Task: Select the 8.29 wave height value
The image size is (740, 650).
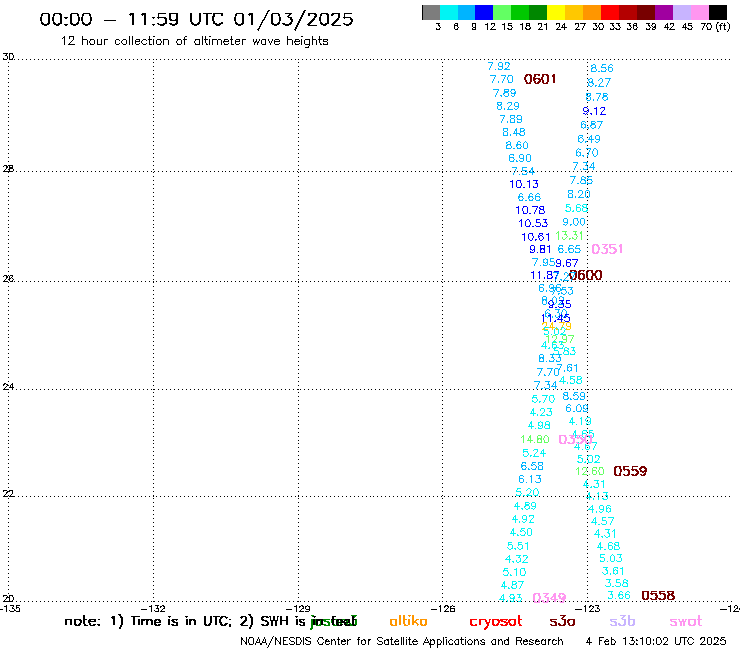Action: coord(508,106)
